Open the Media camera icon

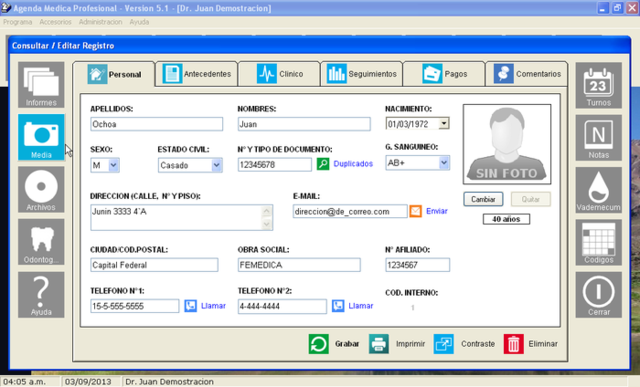[x=41, y=137]
